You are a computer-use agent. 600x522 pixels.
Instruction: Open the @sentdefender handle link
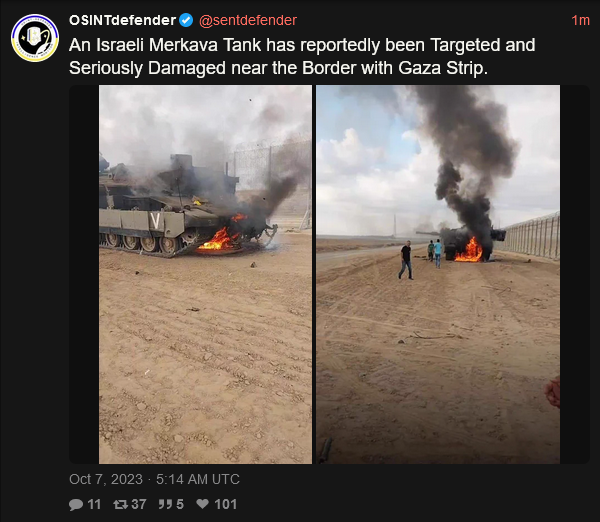248,20
